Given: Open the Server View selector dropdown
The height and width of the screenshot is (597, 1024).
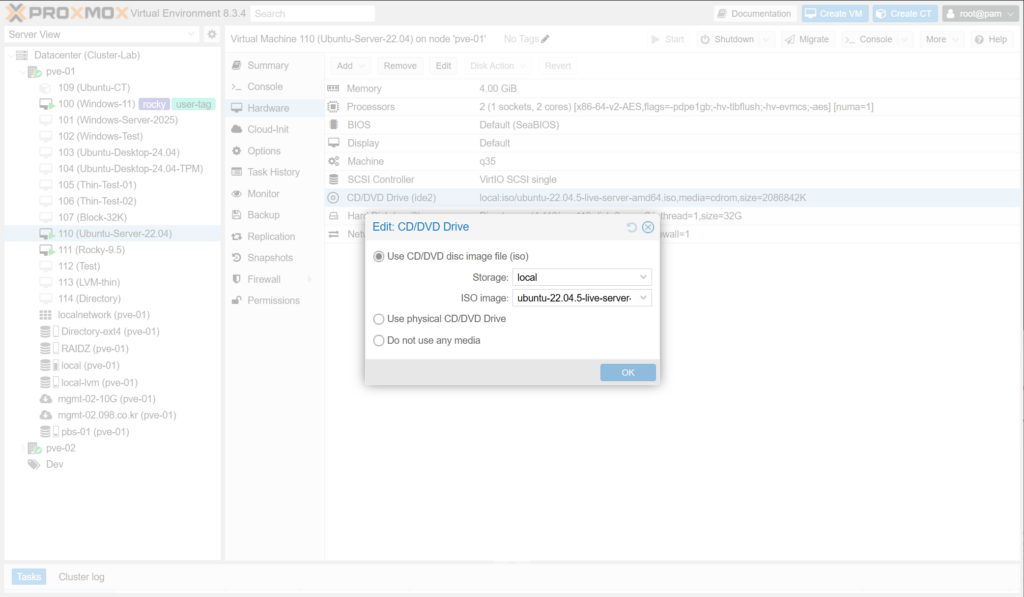Looking at the screenshot, I should [101, 35].
